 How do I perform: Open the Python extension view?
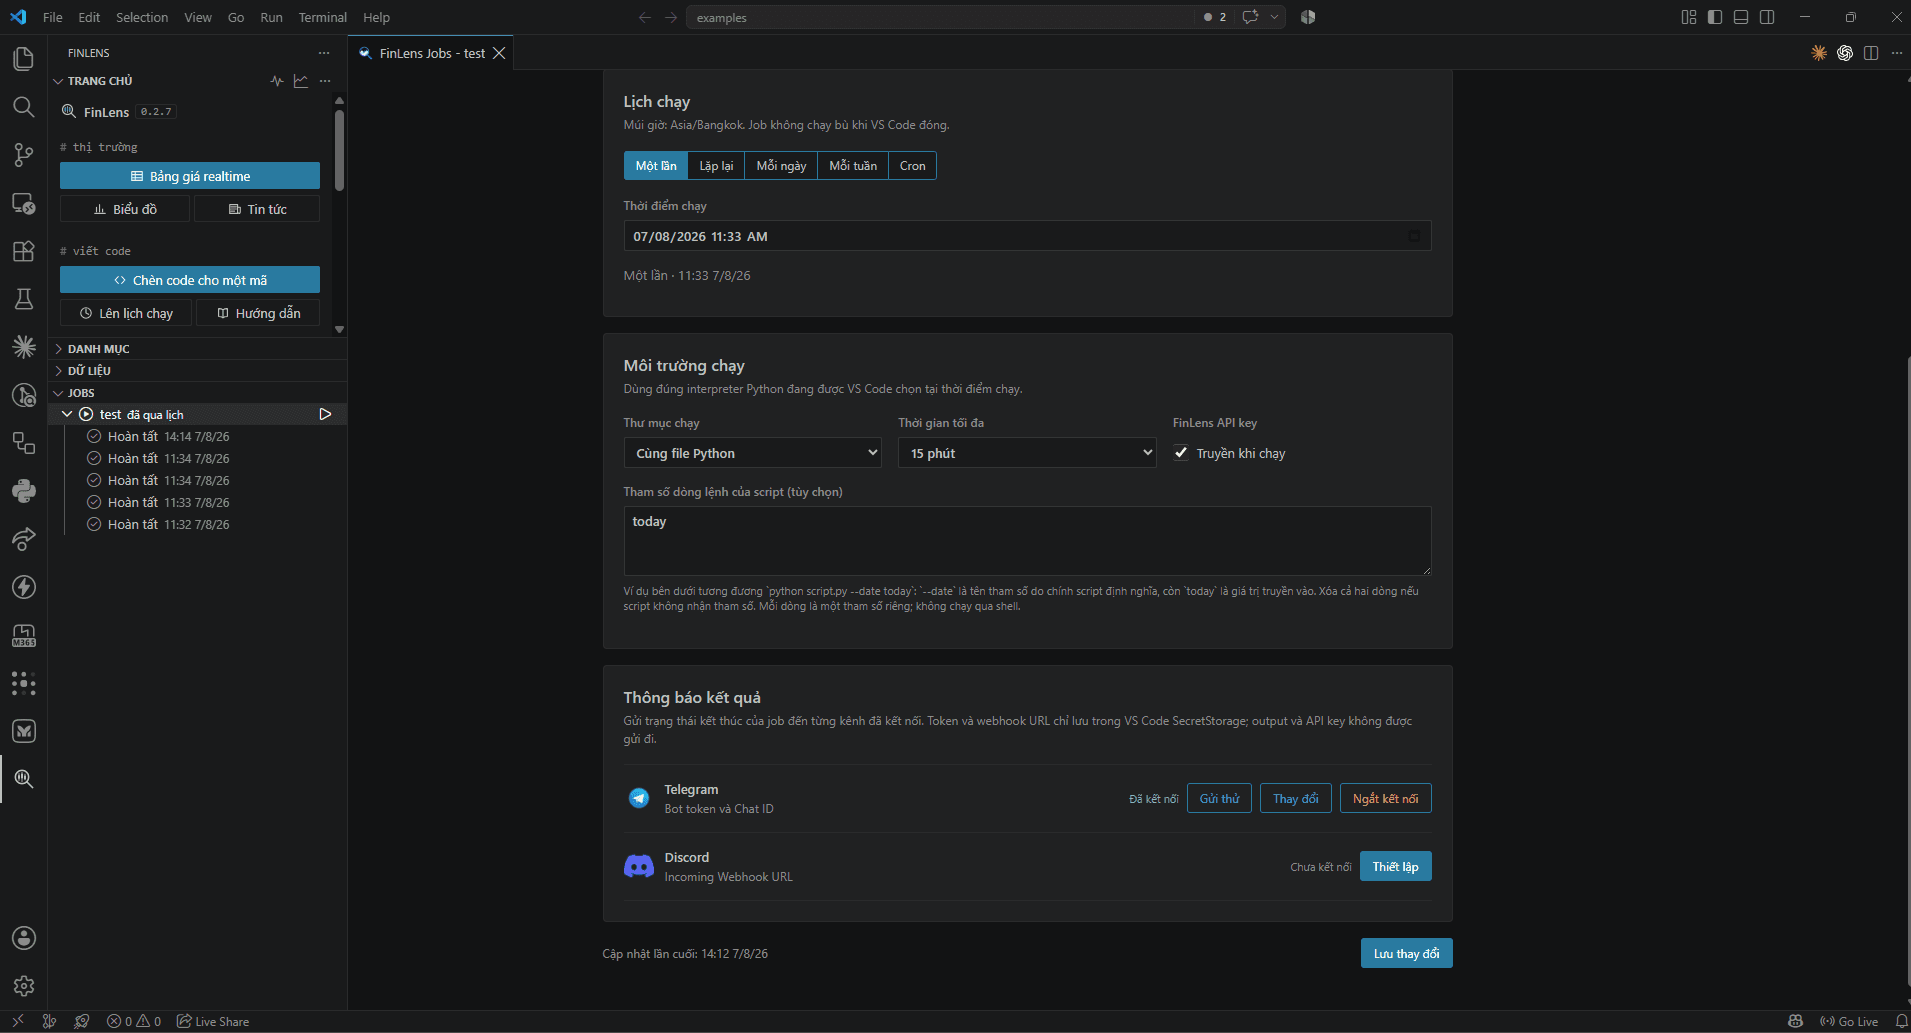pos(23,491)
